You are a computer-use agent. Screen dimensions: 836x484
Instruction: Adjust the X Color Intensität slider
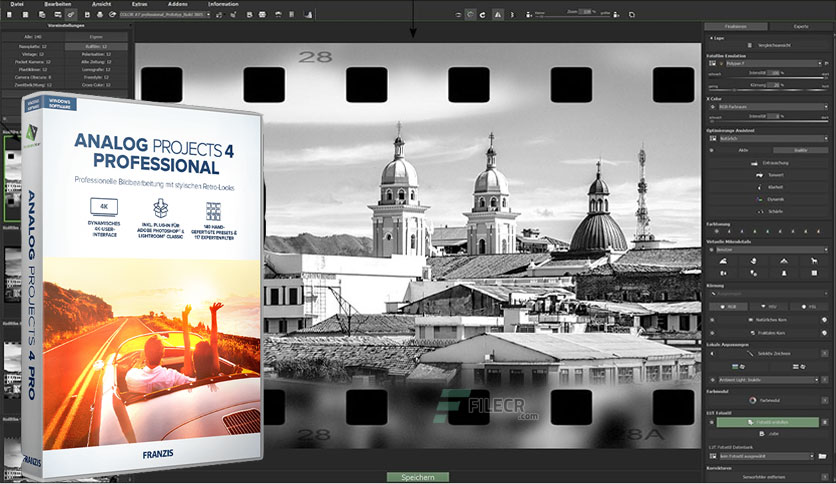coord(769,122)
